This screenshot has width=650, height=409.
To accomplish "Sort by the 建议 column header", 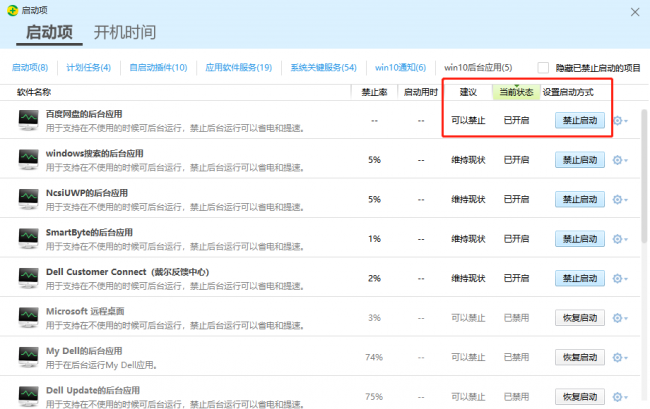I will click(x=468, y=92).
